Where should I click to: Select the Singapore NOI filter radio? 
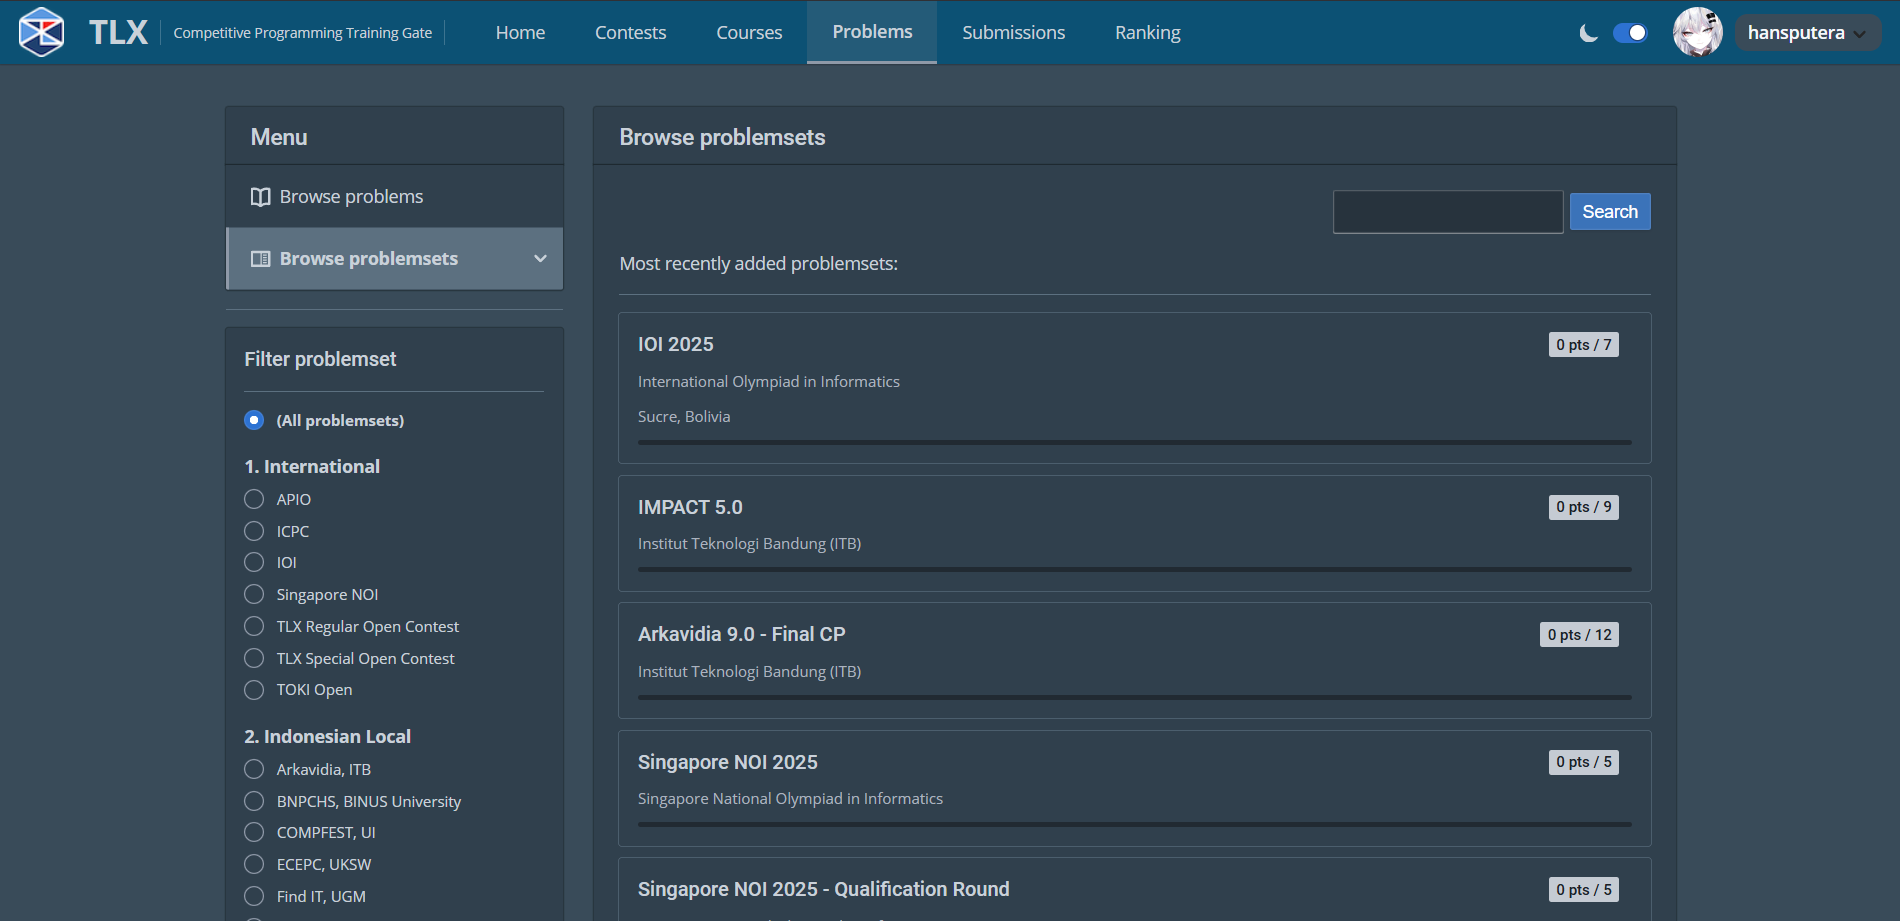pyautogui.click(x=254, y=594)
